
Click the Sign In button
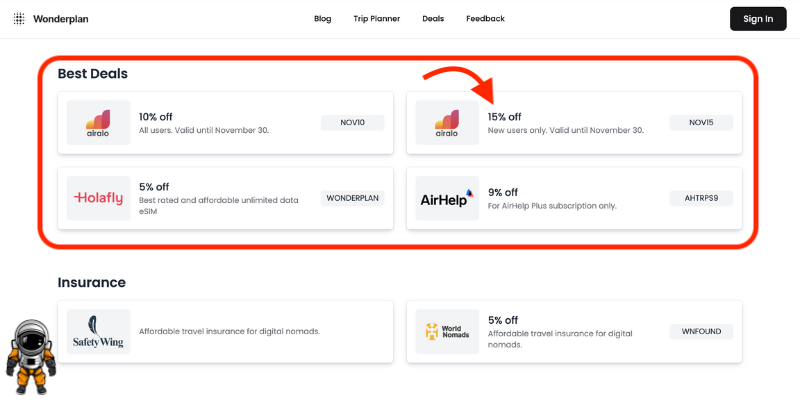(758, 19)
